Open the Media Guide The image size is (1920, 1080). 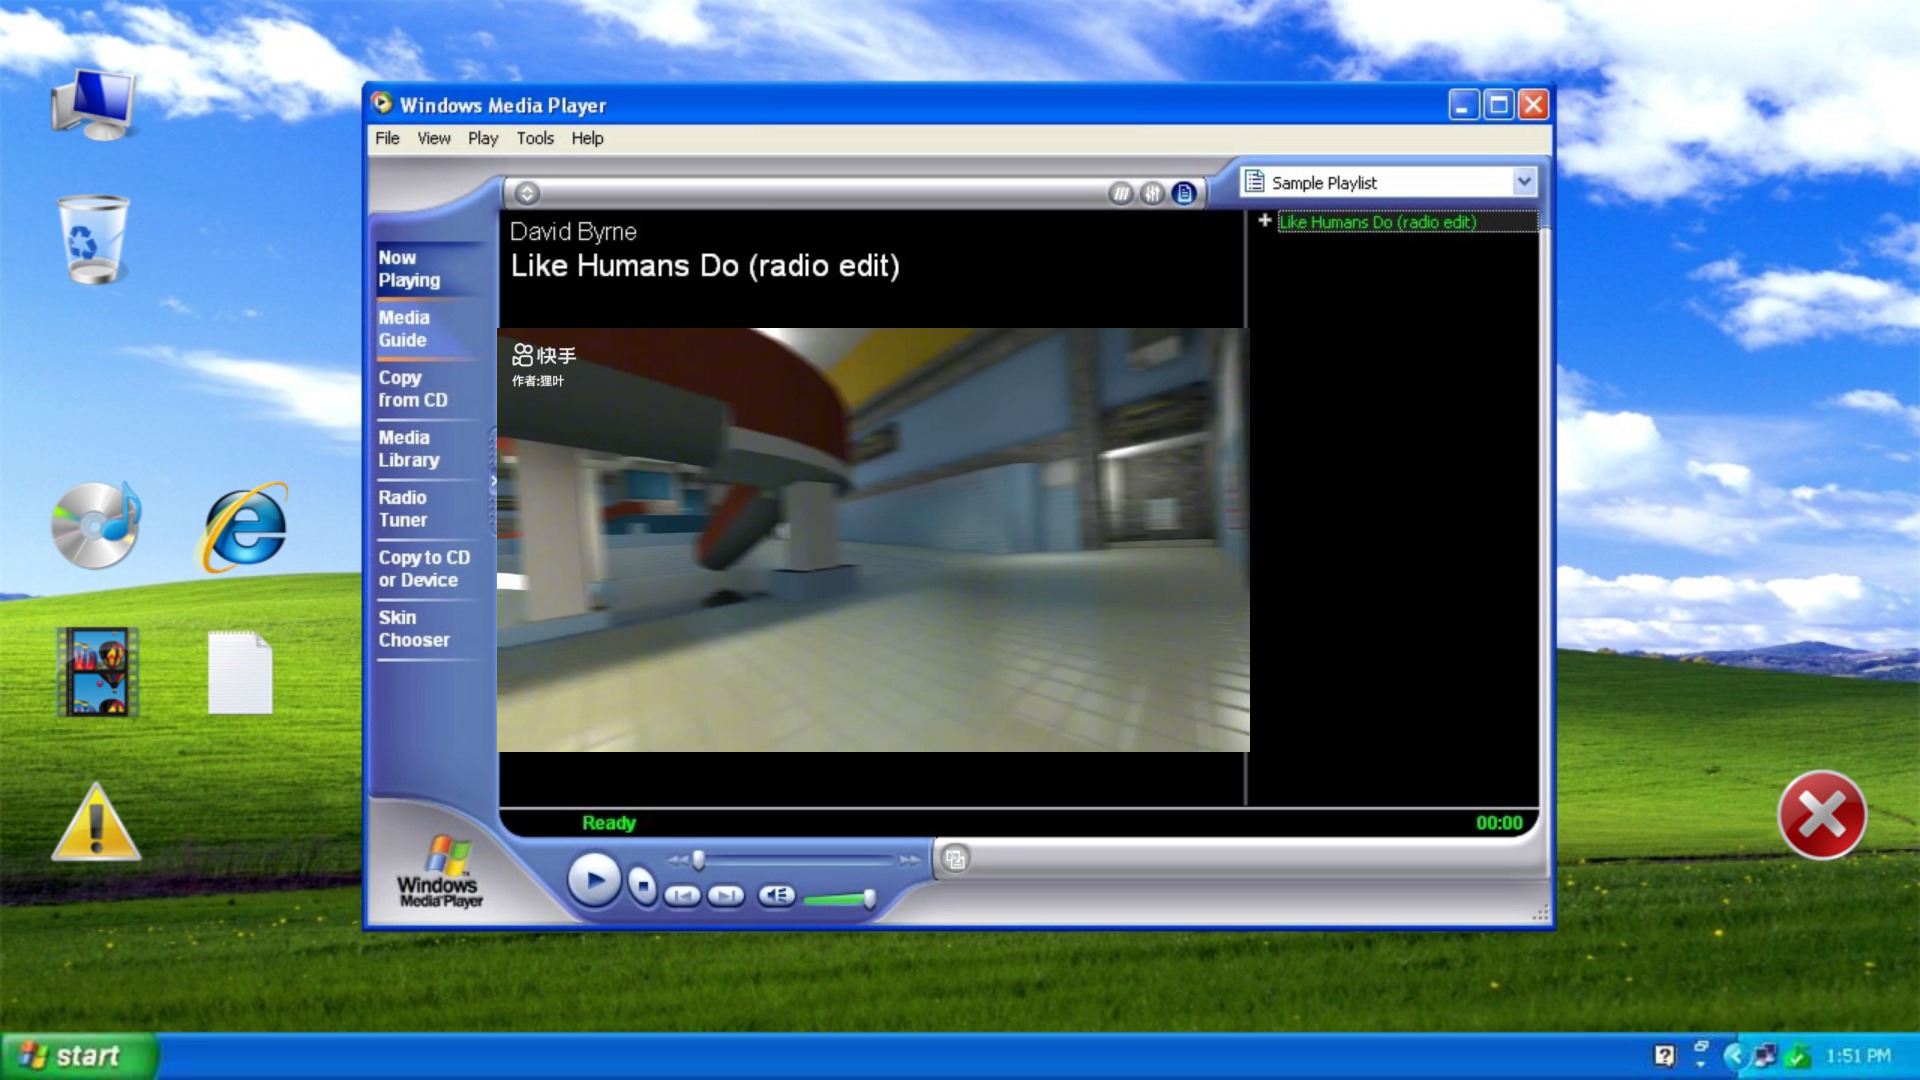pos(403,328)
